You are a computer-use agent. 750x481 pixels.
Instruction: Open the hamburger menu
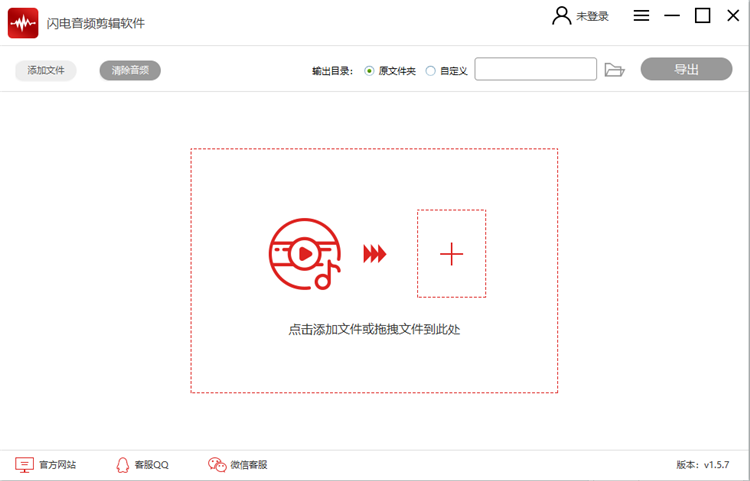coord(641,16)
